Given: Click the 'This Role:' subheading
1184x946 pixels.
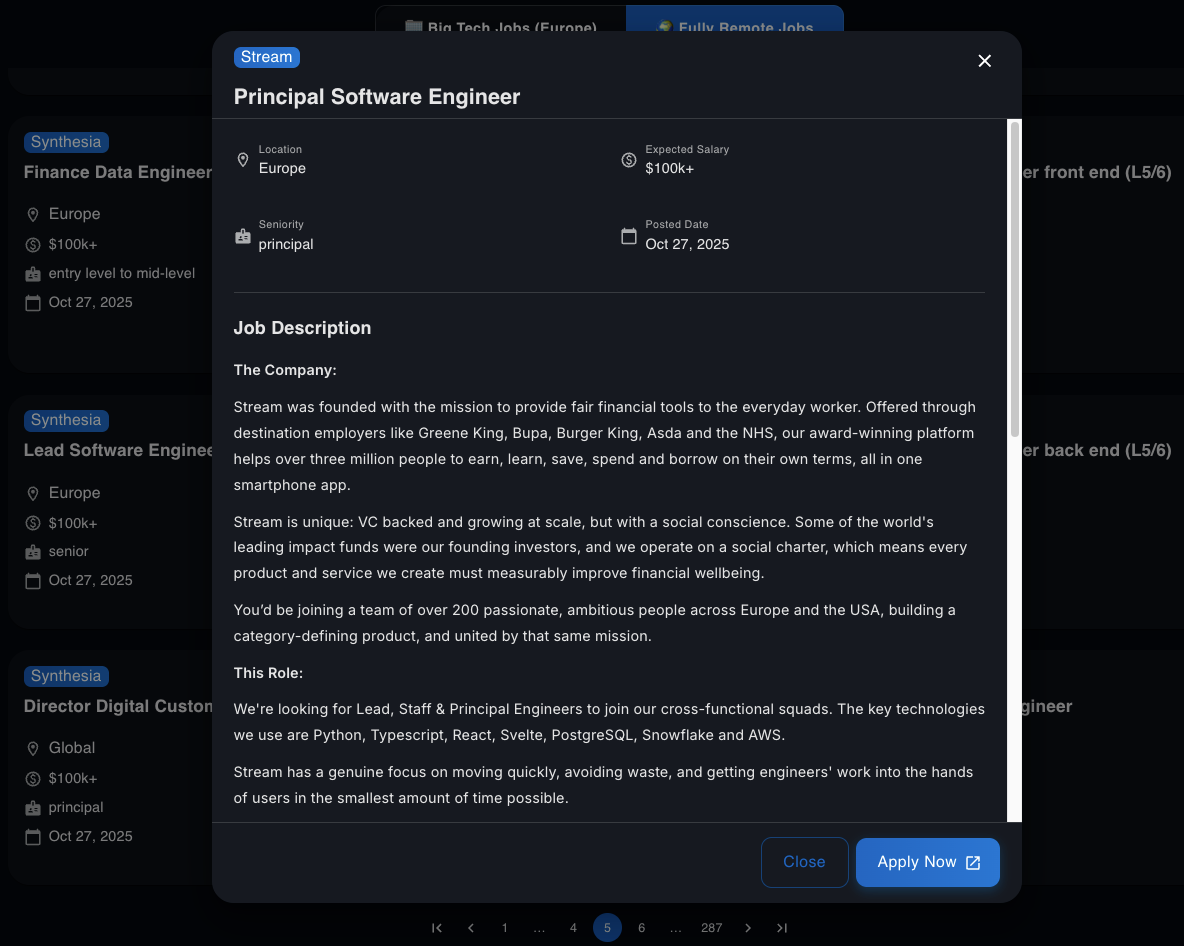Looking at the screenshot, I should (x=268, y=673).
